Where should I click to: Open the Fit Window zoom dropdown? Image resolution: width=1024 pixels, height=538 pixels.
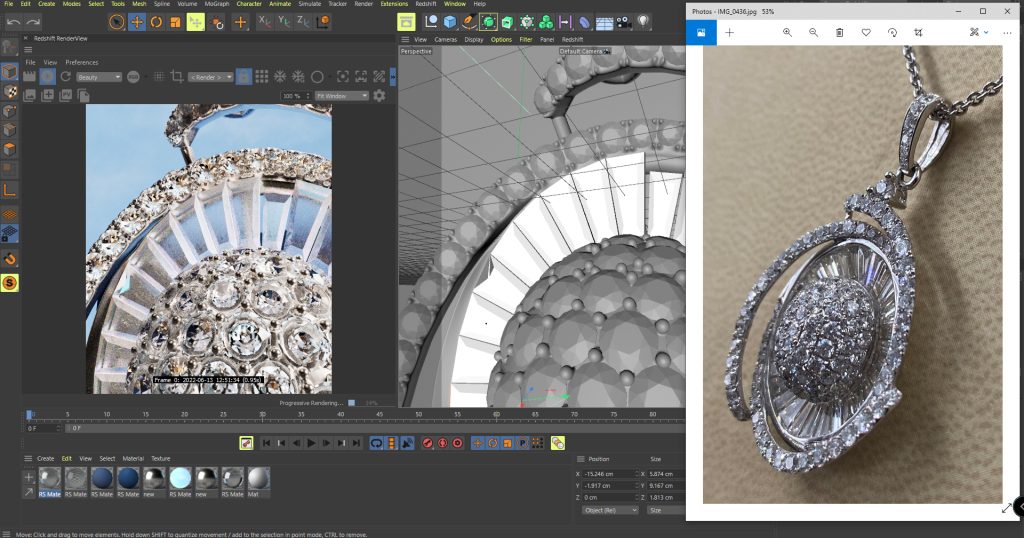[341, 96]
